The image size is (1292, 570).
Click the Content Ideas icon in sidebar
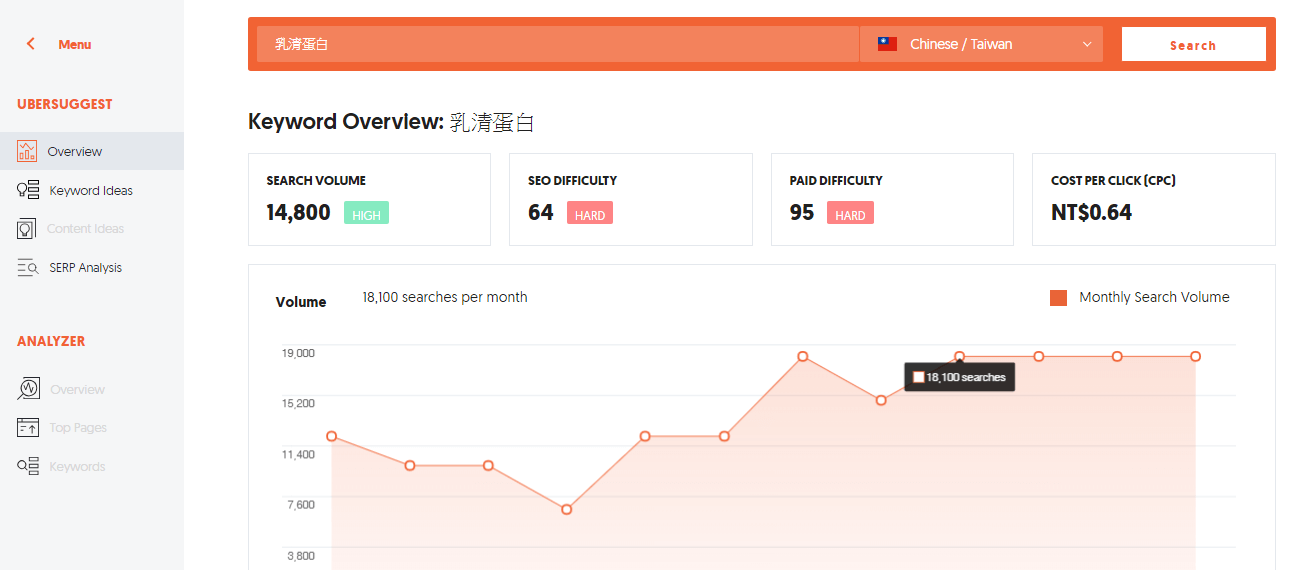click(27, 229)
